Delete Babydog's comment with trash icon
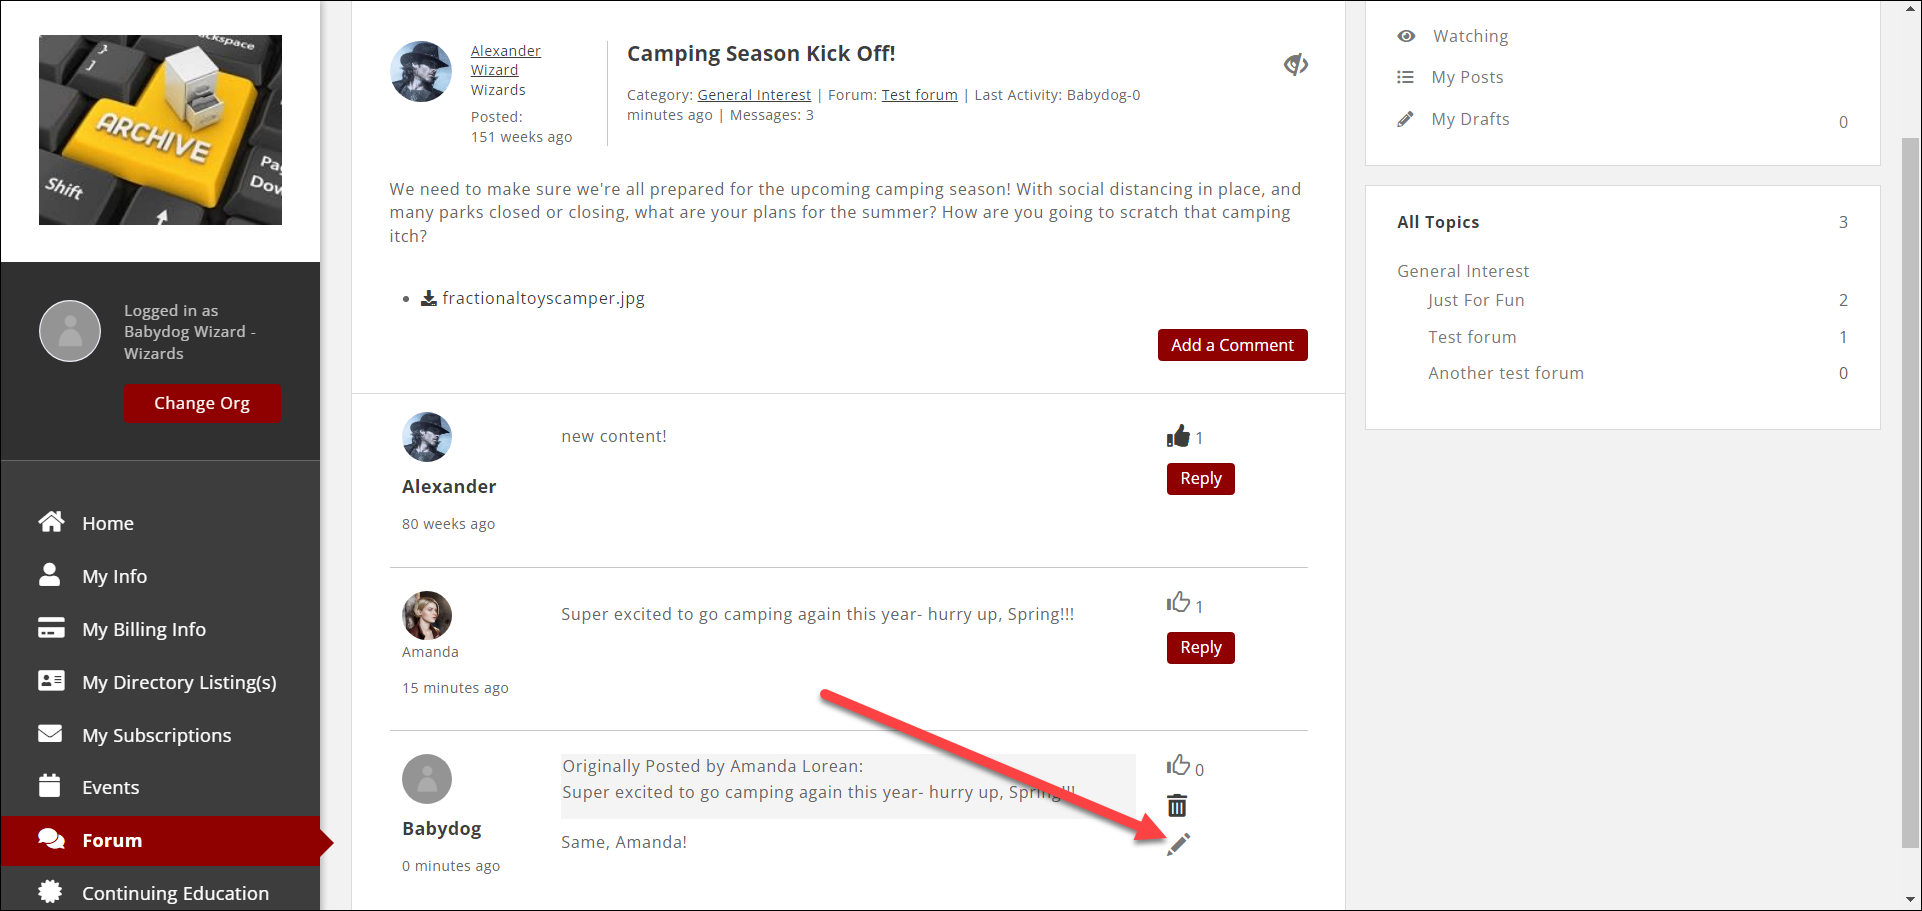1922x911 pixels. click(1177, 805)
